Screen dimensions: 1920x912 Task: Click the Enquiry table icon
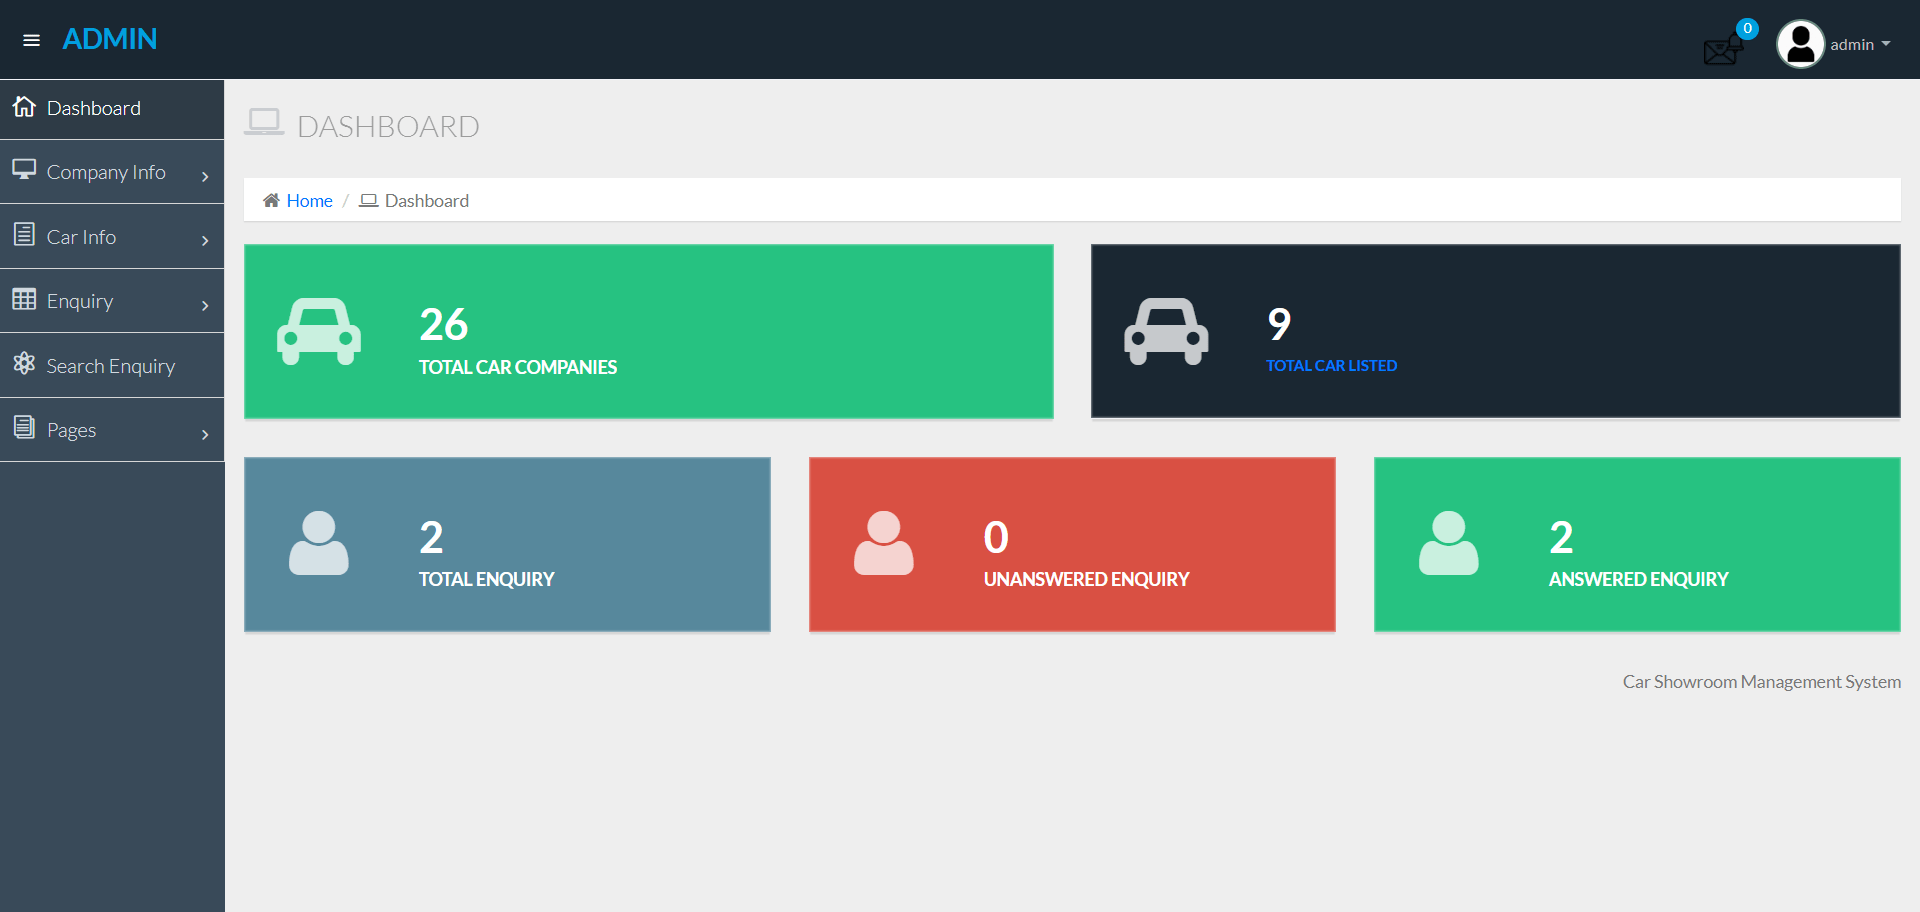(23, 300)
